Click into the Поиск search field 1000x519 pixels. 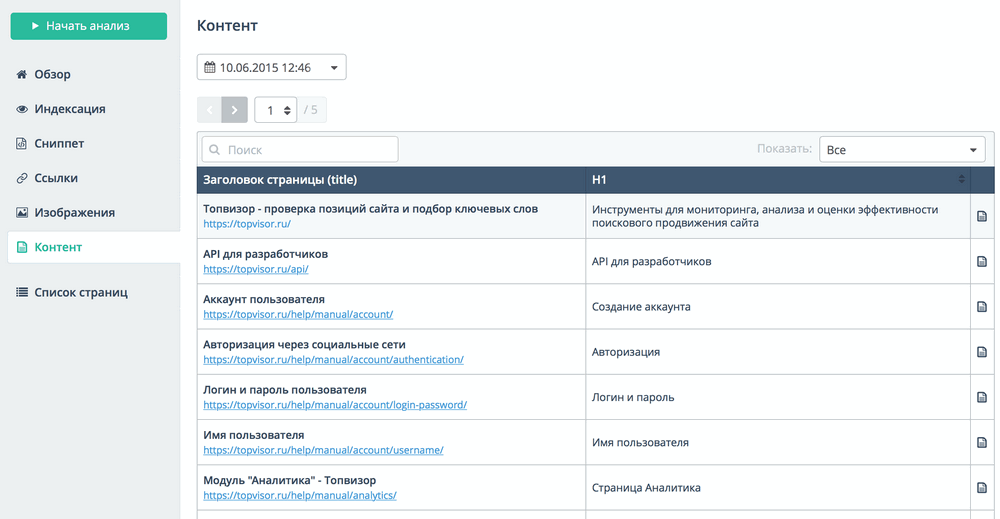[300, 149]
